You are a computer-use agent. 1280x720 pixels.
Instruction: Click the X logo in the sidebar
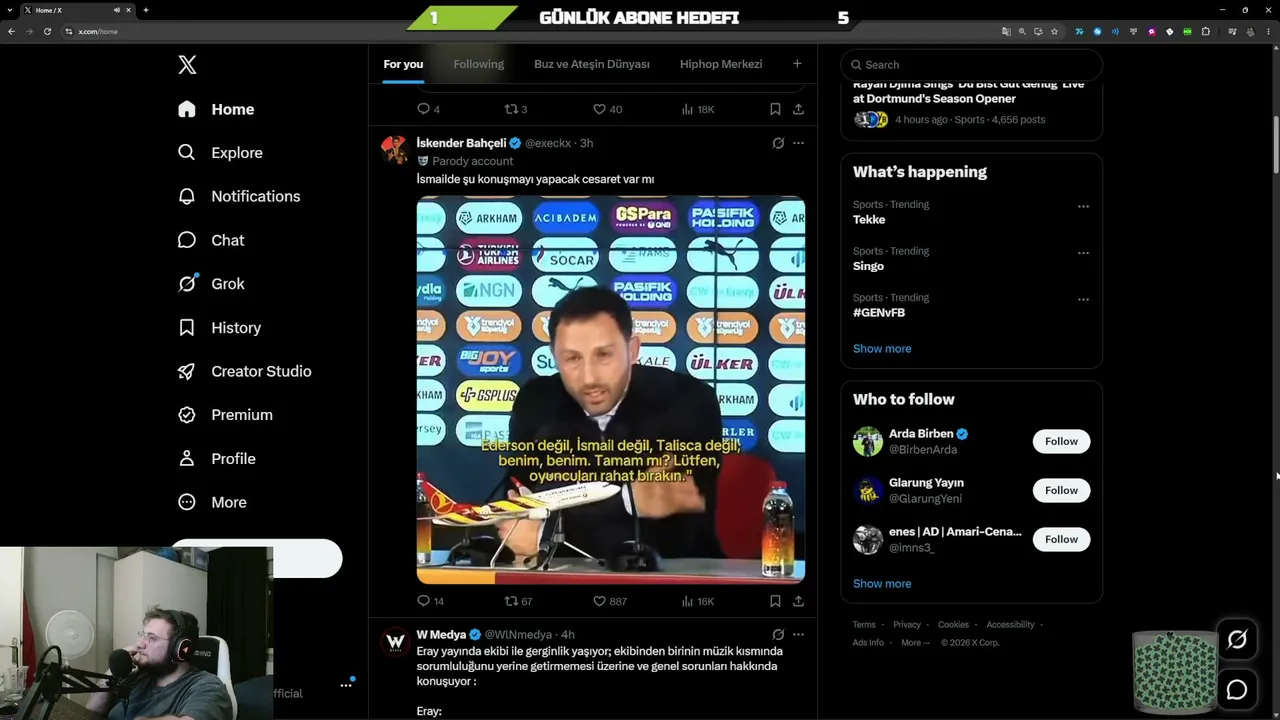point(187,65)
